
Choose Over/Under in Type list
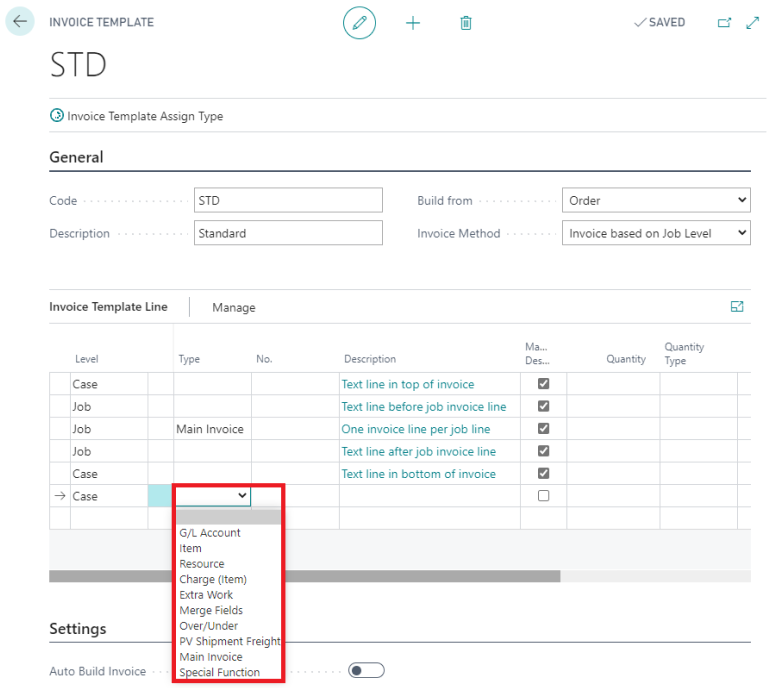[x=228, y=626]
